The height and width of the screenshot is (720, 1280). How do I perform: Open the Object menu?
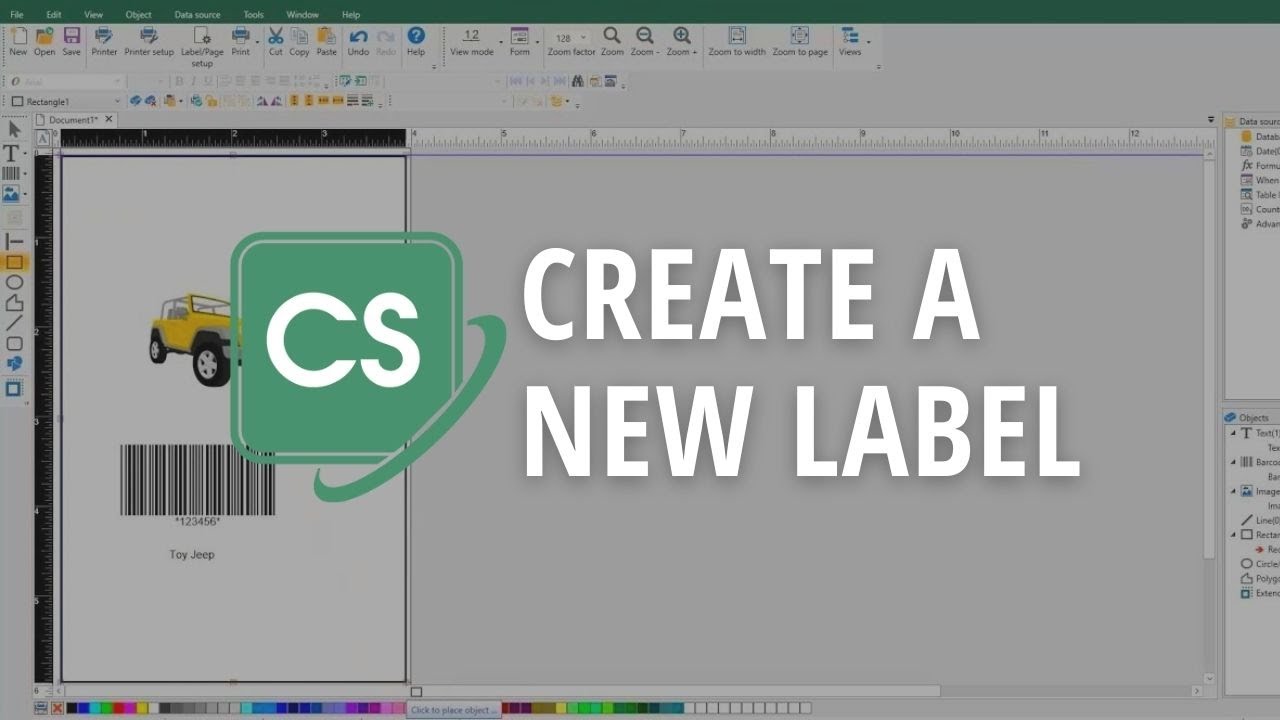(139, 15)
